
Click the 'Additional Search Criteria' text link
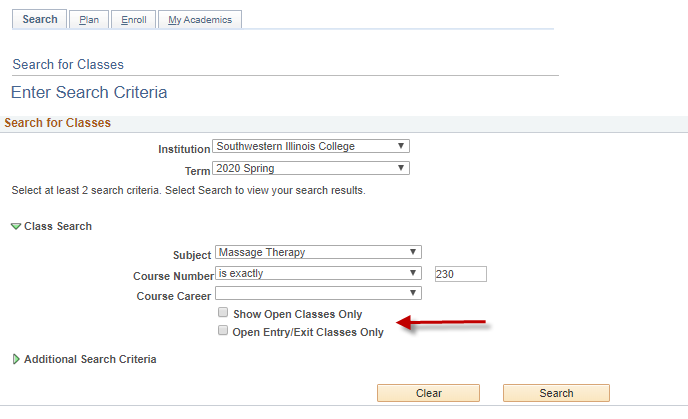tap(90, 359)
